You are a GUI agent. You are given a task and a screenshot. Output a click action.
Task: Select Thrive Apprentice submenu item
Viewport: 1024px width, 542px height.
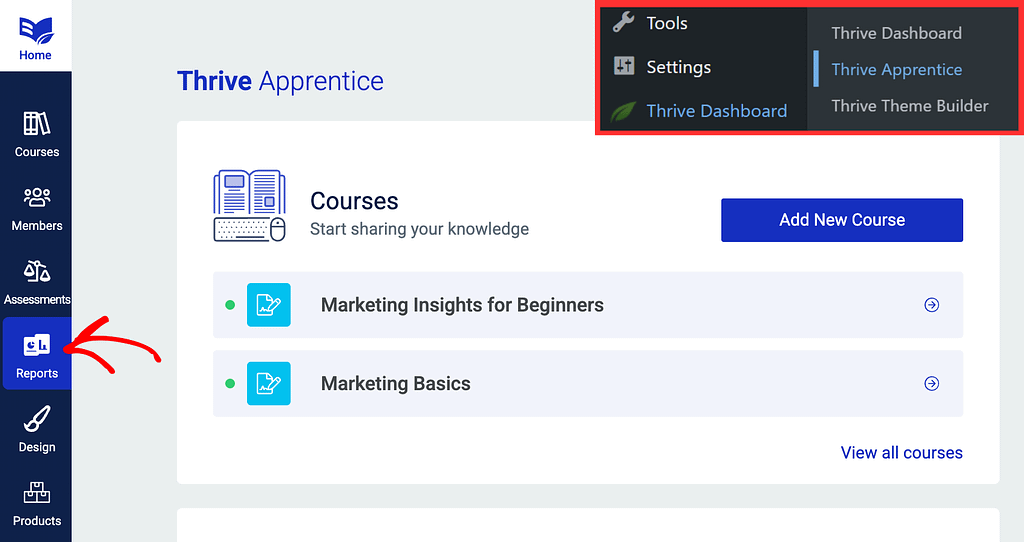(x=896, y=69)
